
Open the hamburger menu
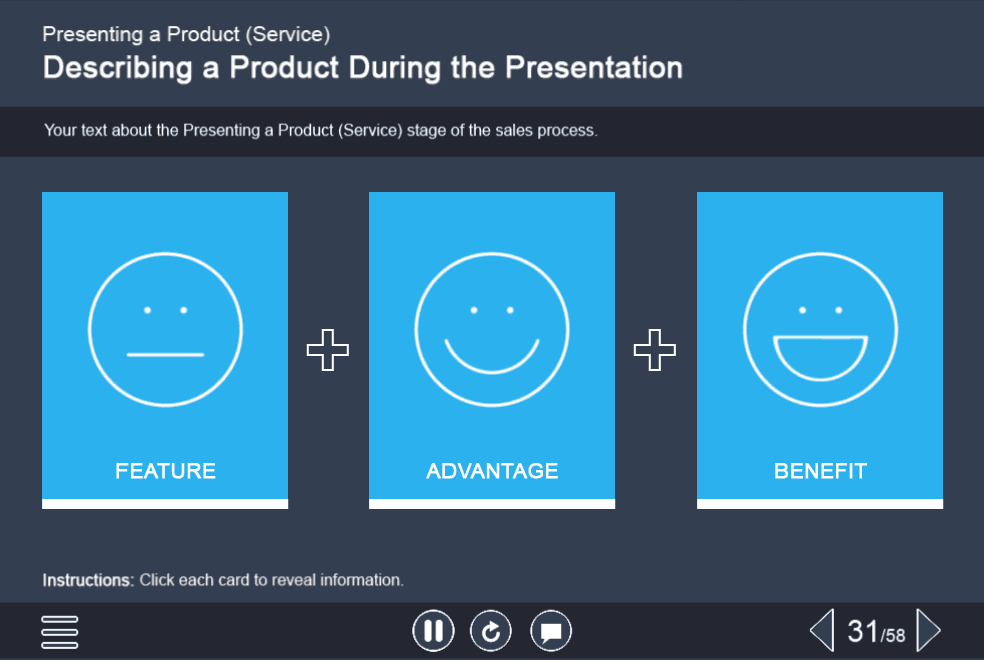[60, 631]
